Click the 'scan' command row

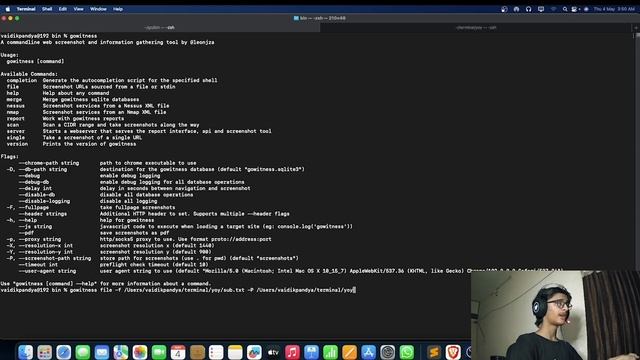103,125
